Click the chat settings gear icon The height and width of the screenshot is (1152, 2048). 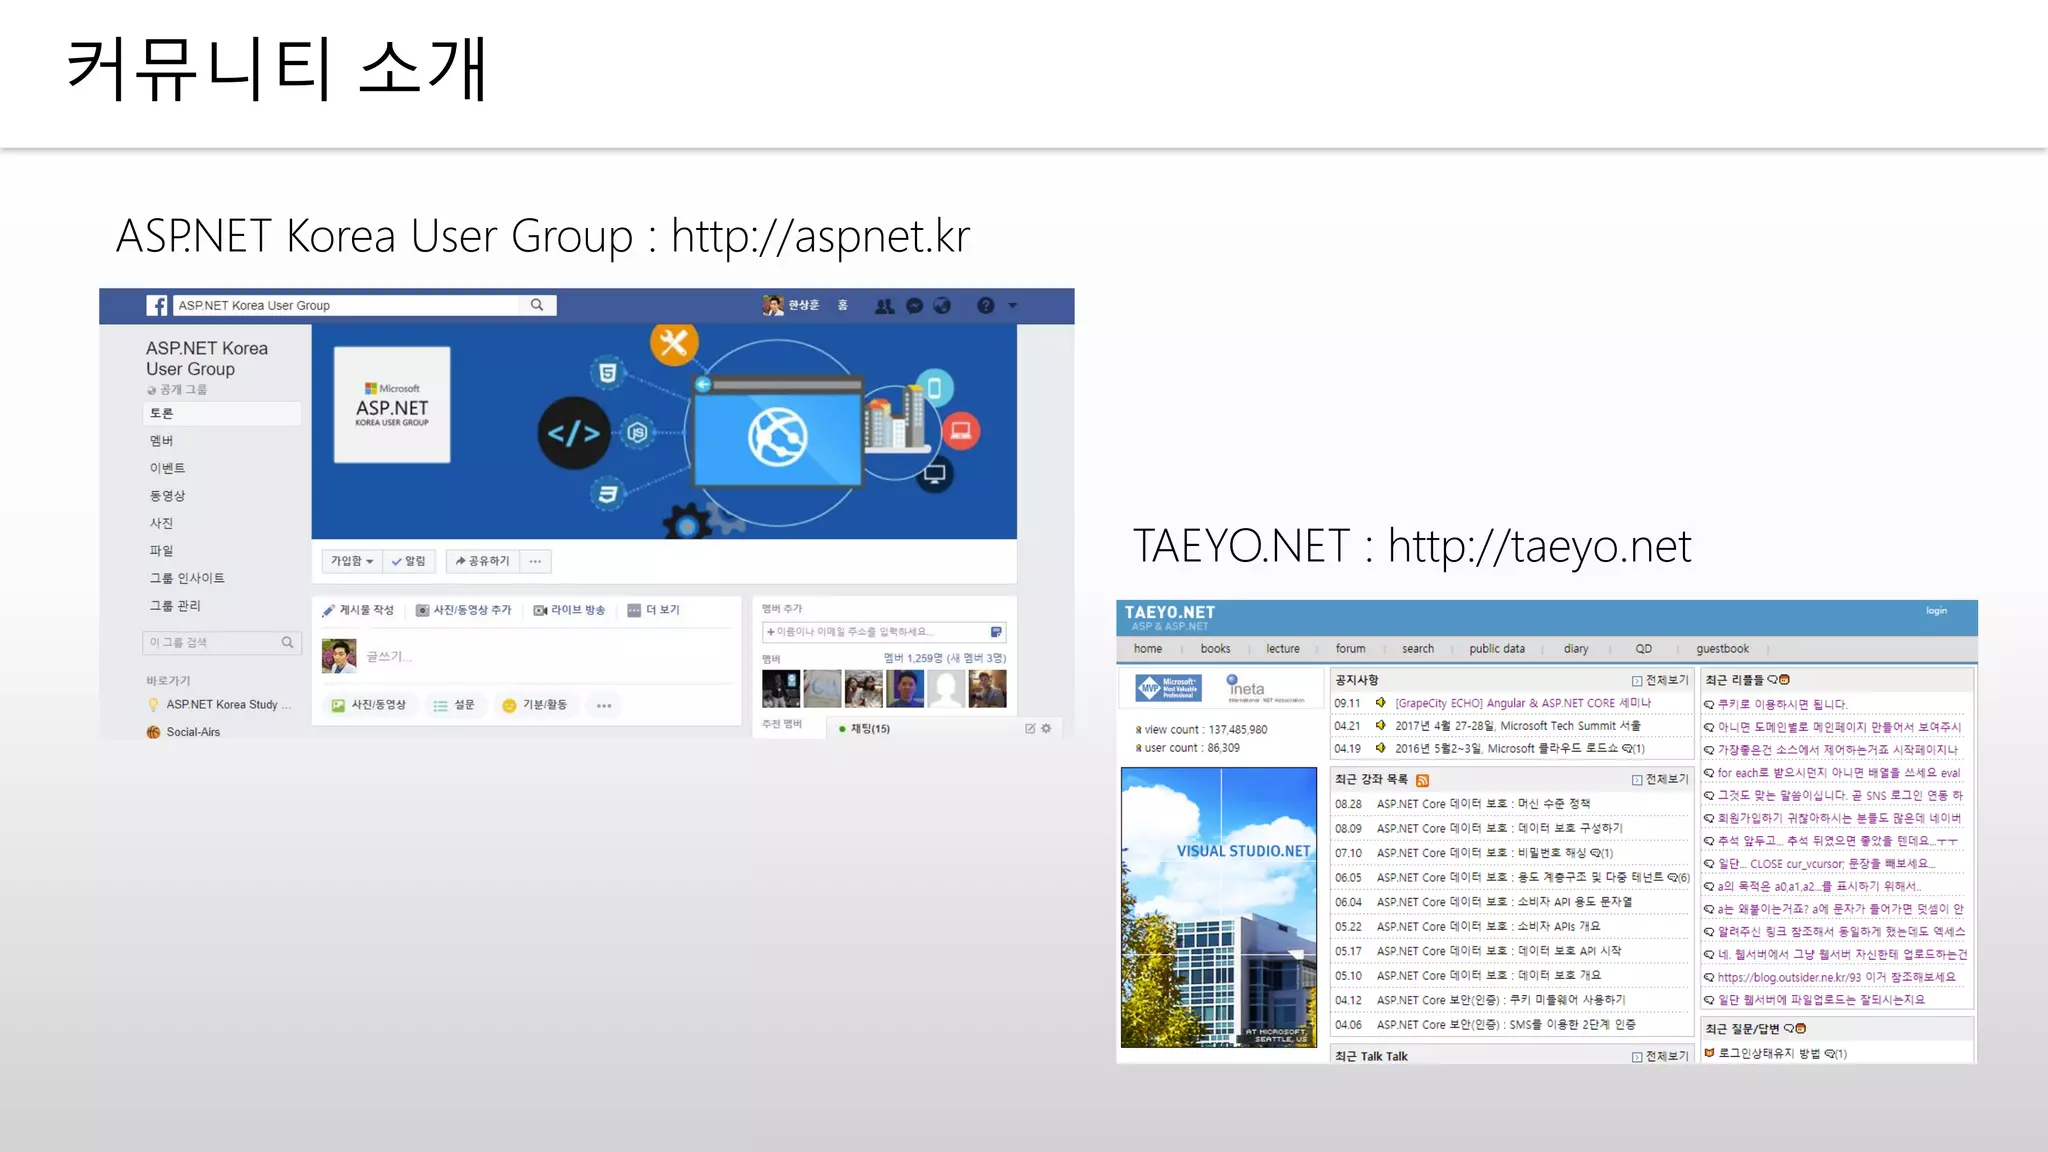point(1046,729)
